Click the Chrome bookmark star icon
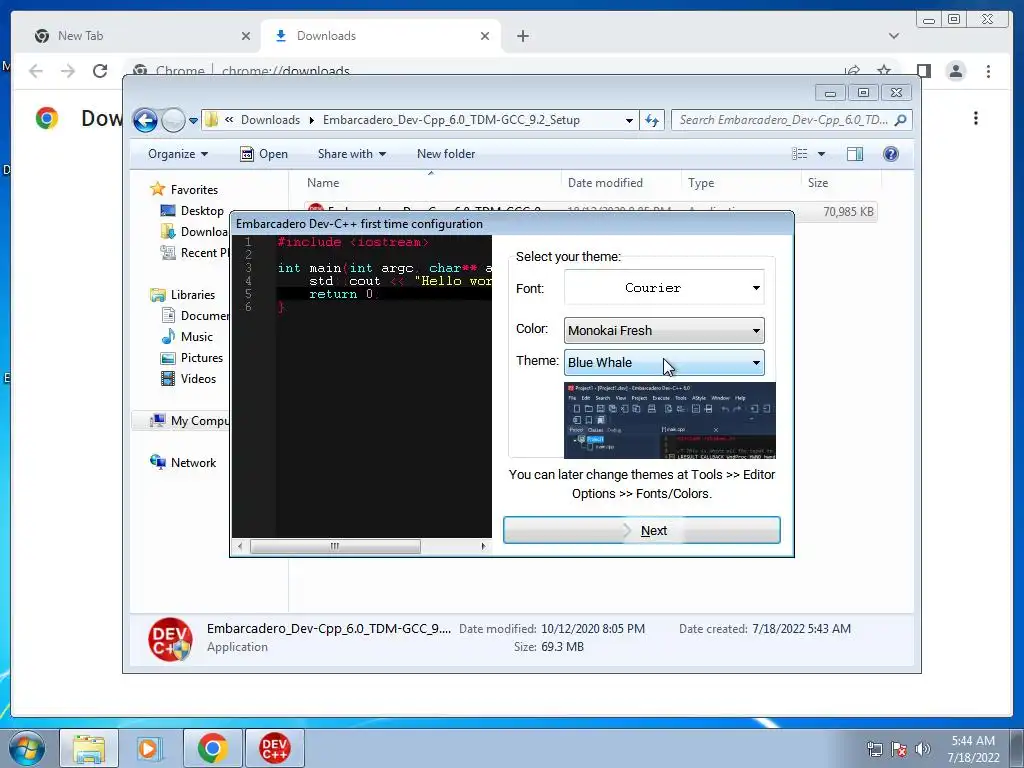 (x=884, y=69)
